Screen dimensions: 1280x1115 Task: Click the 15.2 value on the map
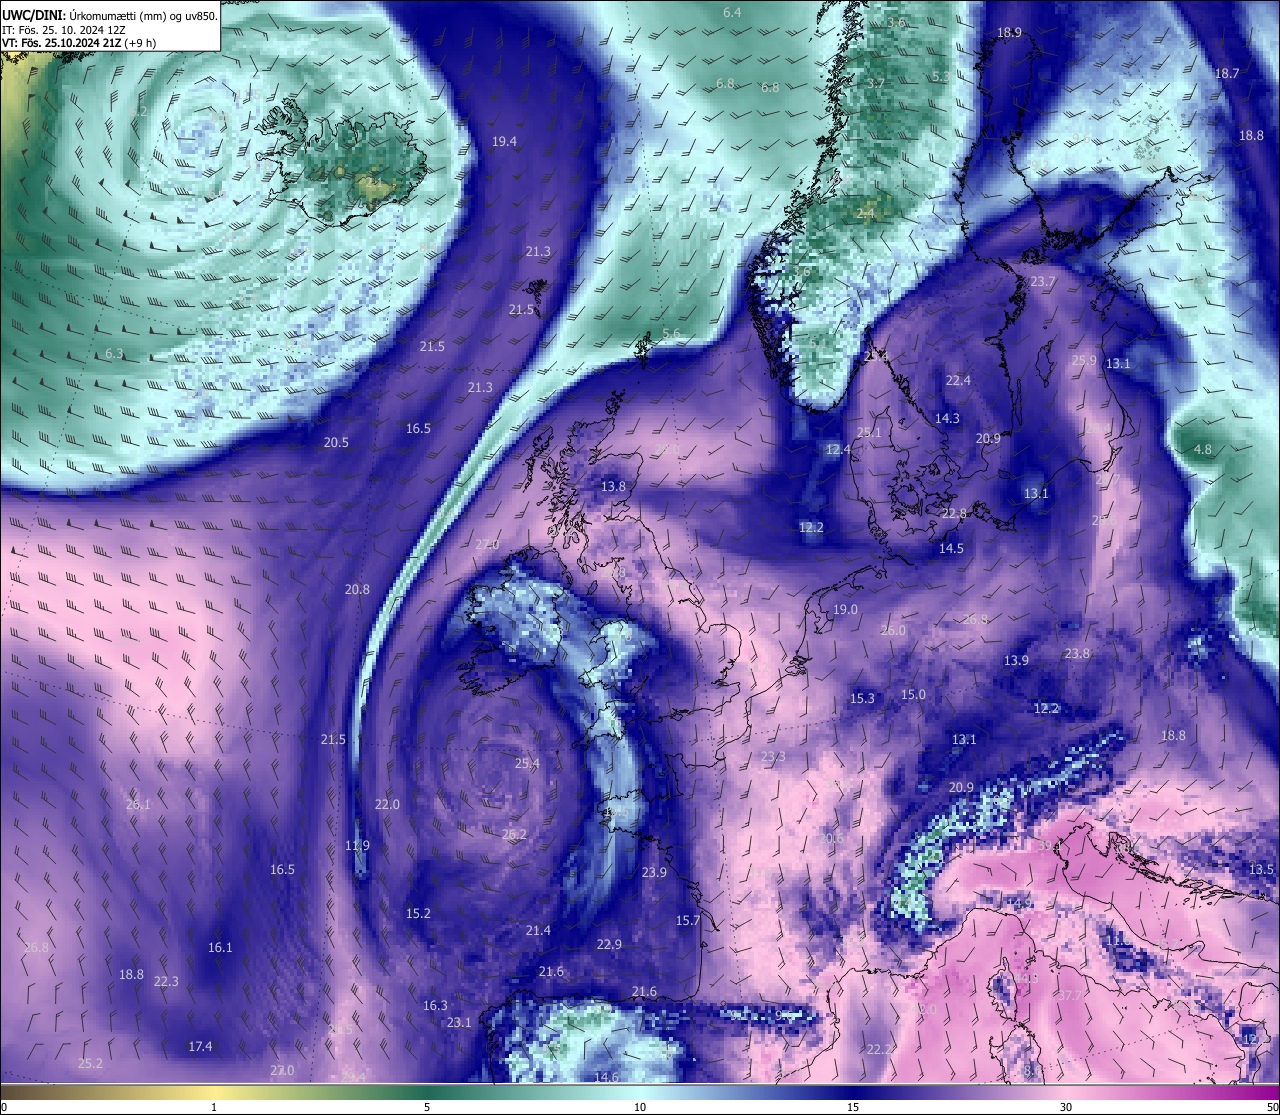[x=418, y=914]
